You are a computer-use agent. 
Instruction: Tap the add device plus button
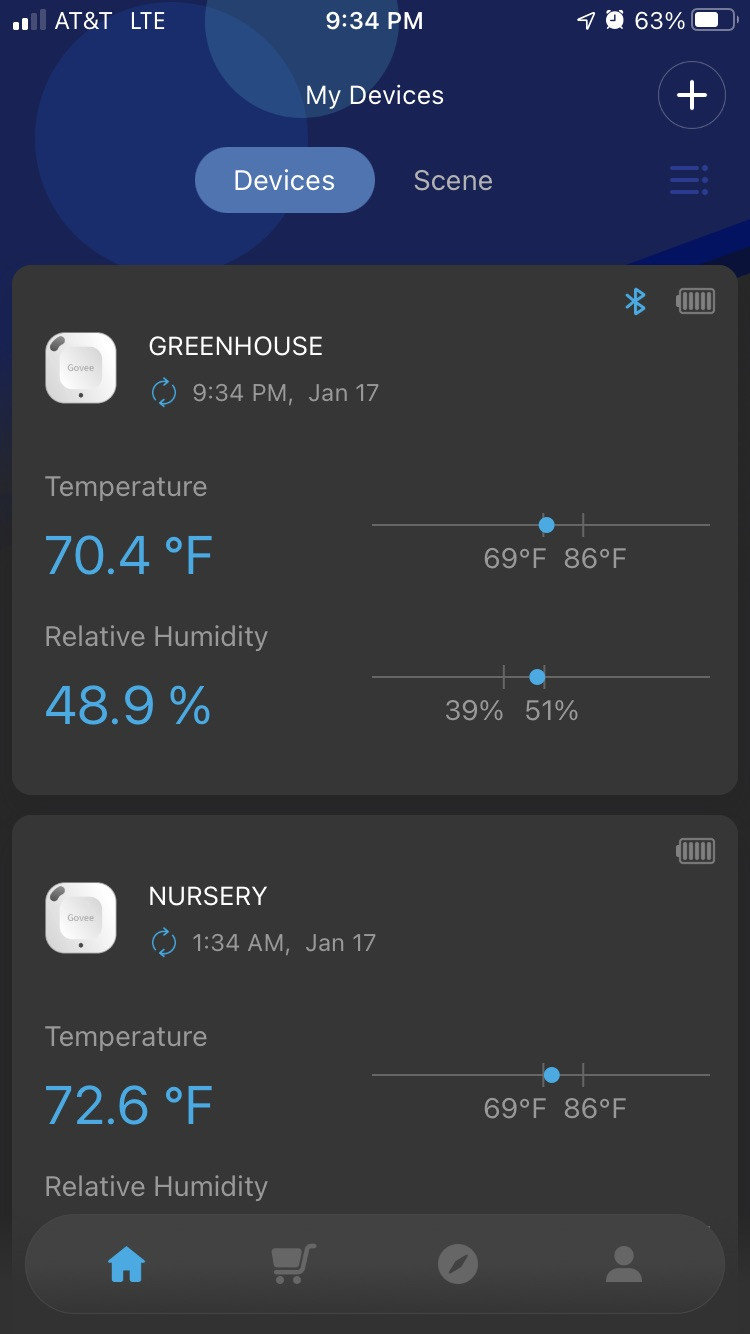(x=691, y=95)
